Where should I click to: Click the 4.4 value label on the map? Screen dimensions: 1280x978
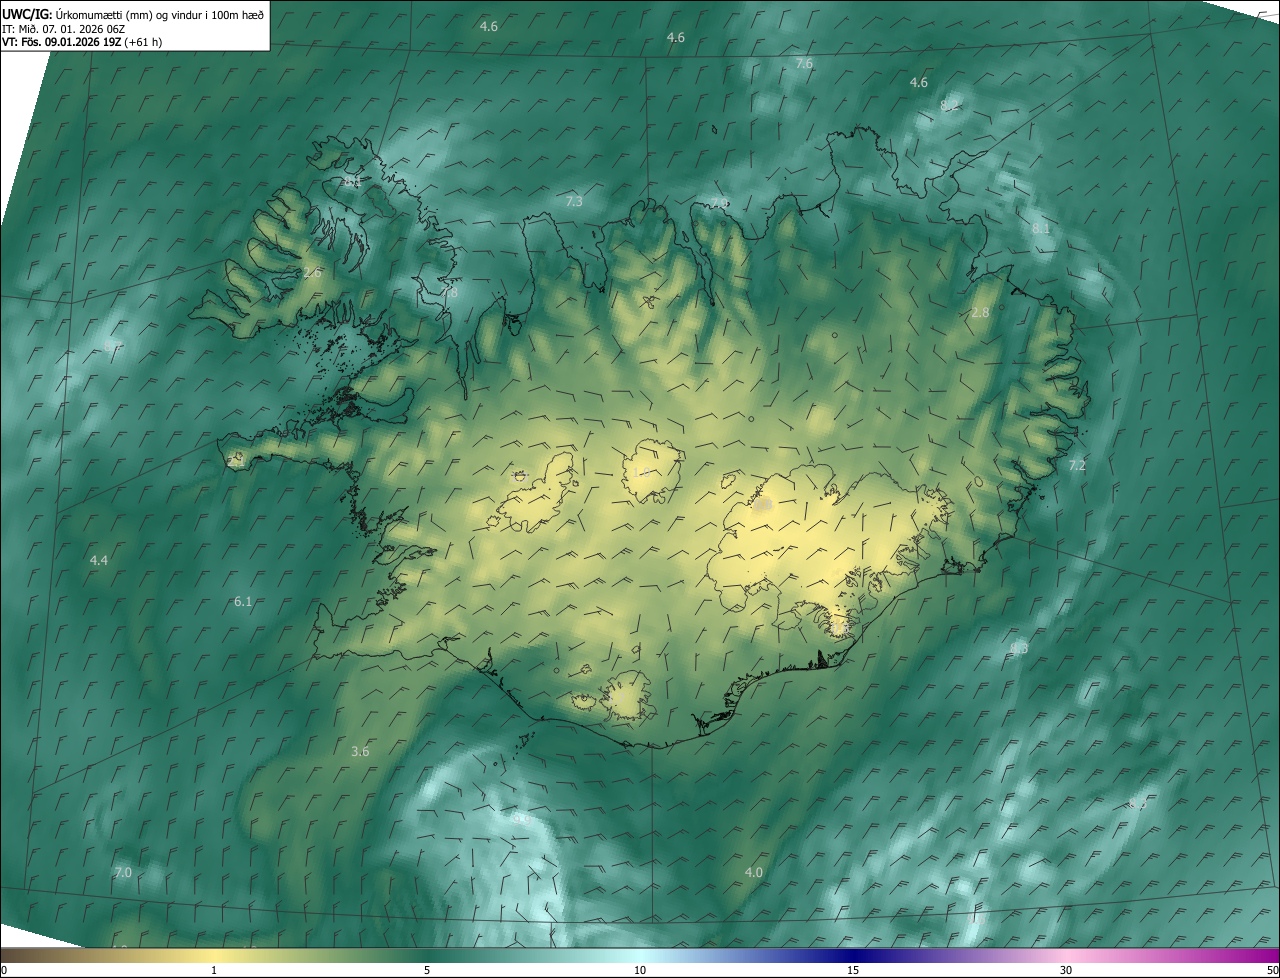click(98, 561)
